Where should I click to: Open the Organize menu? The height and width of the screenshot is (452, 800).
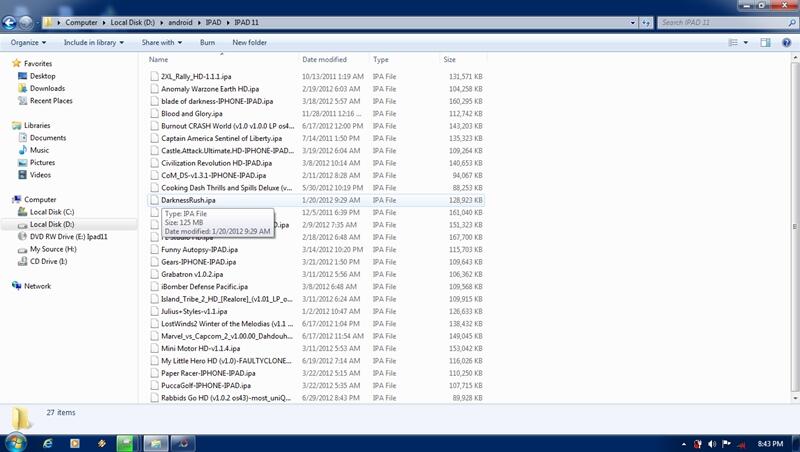[x=28, y=42]
